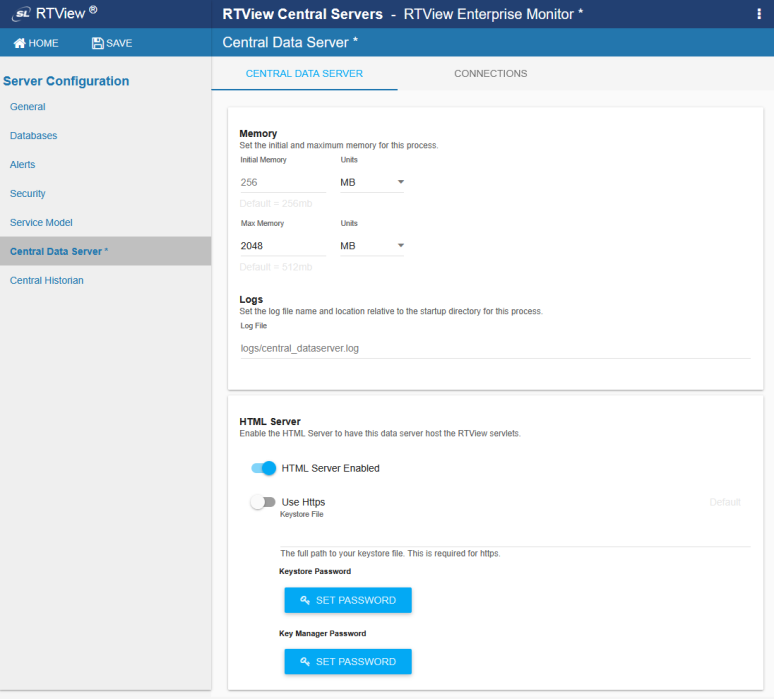Viewport: 774px width, 699px height.
Task: Open the vertical three-dot menu
Action: pos(759,14)
